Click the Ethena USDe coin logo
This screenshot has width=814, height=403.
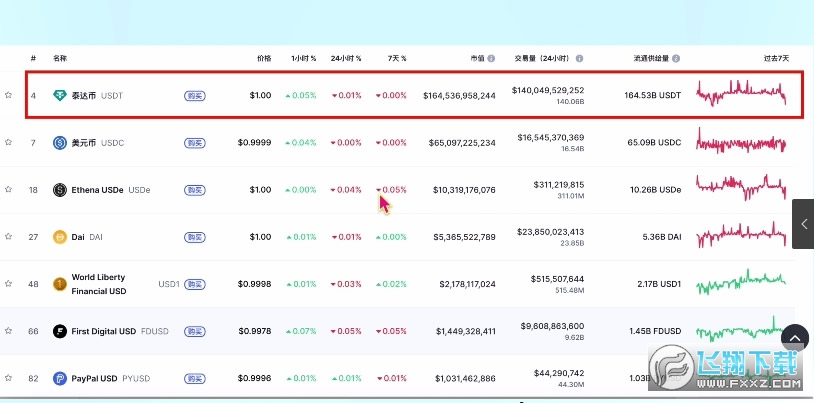(x=60, y=190)
